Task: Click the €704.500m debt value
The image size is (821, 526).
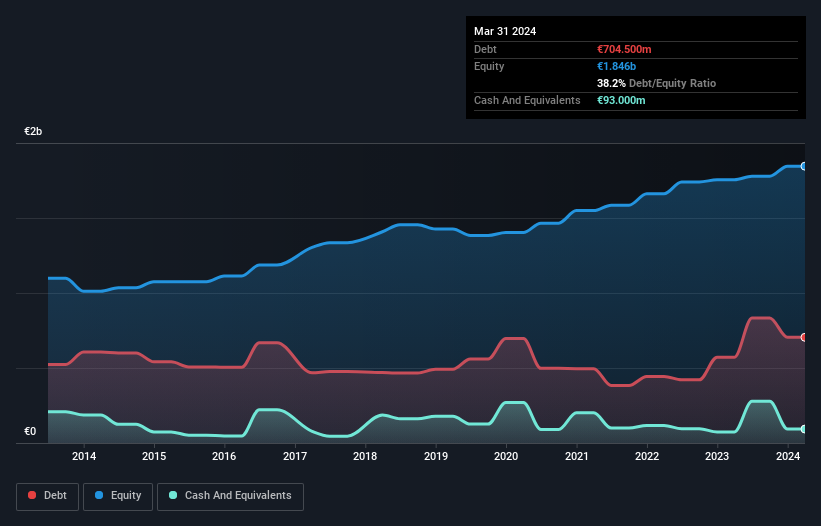Action: tap(624, 49)
